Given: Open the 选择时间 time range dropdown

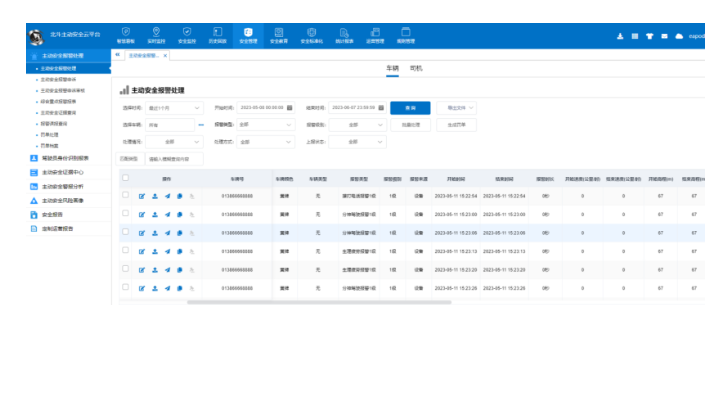Looking at the screenshot, I should tap(174, 108).
